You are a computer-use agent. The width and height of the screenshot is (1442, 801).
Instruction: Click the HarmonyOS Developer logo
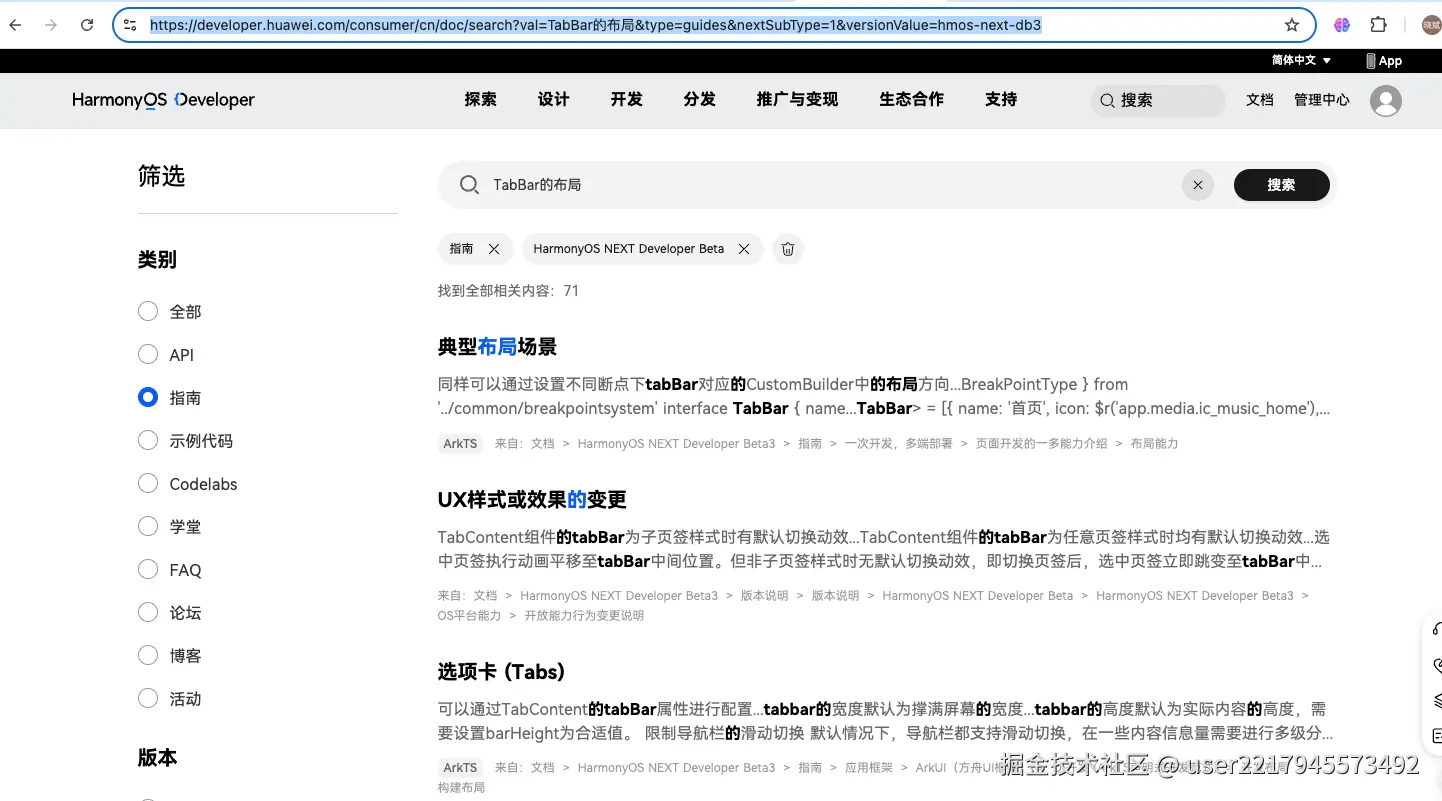pyautogui.click(x=163, y=100)
